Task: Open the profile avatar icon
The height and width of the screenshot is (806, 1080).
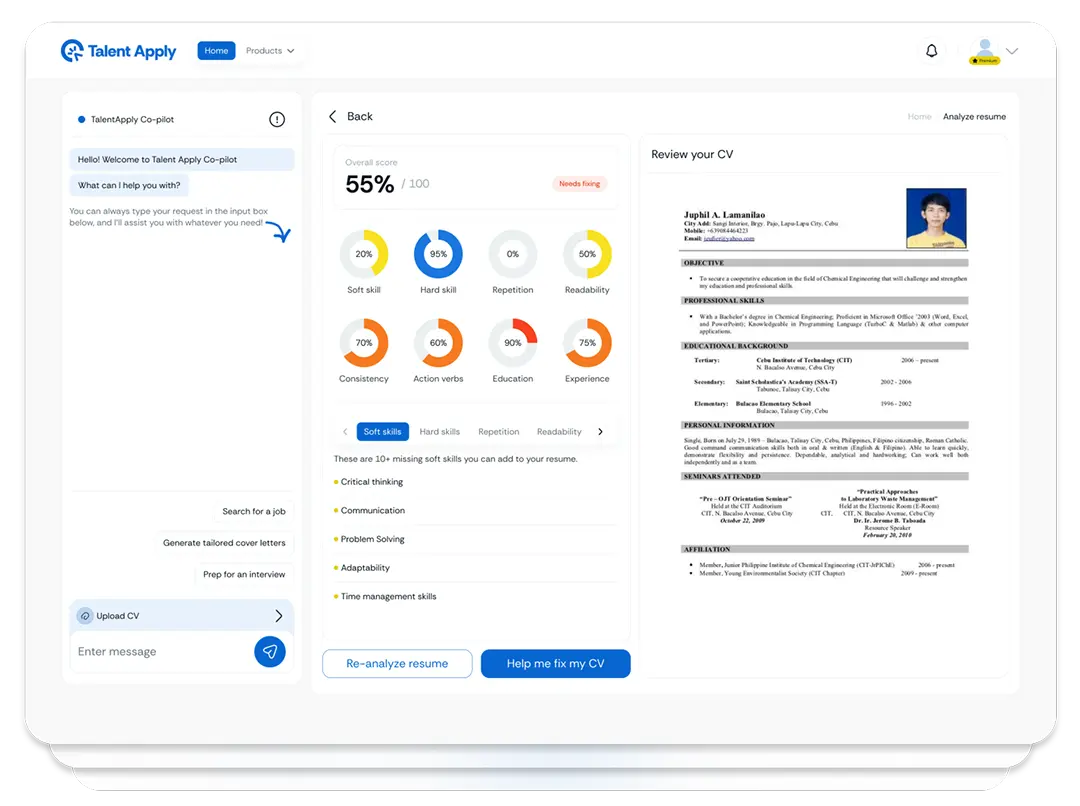Action: [984, 44]
